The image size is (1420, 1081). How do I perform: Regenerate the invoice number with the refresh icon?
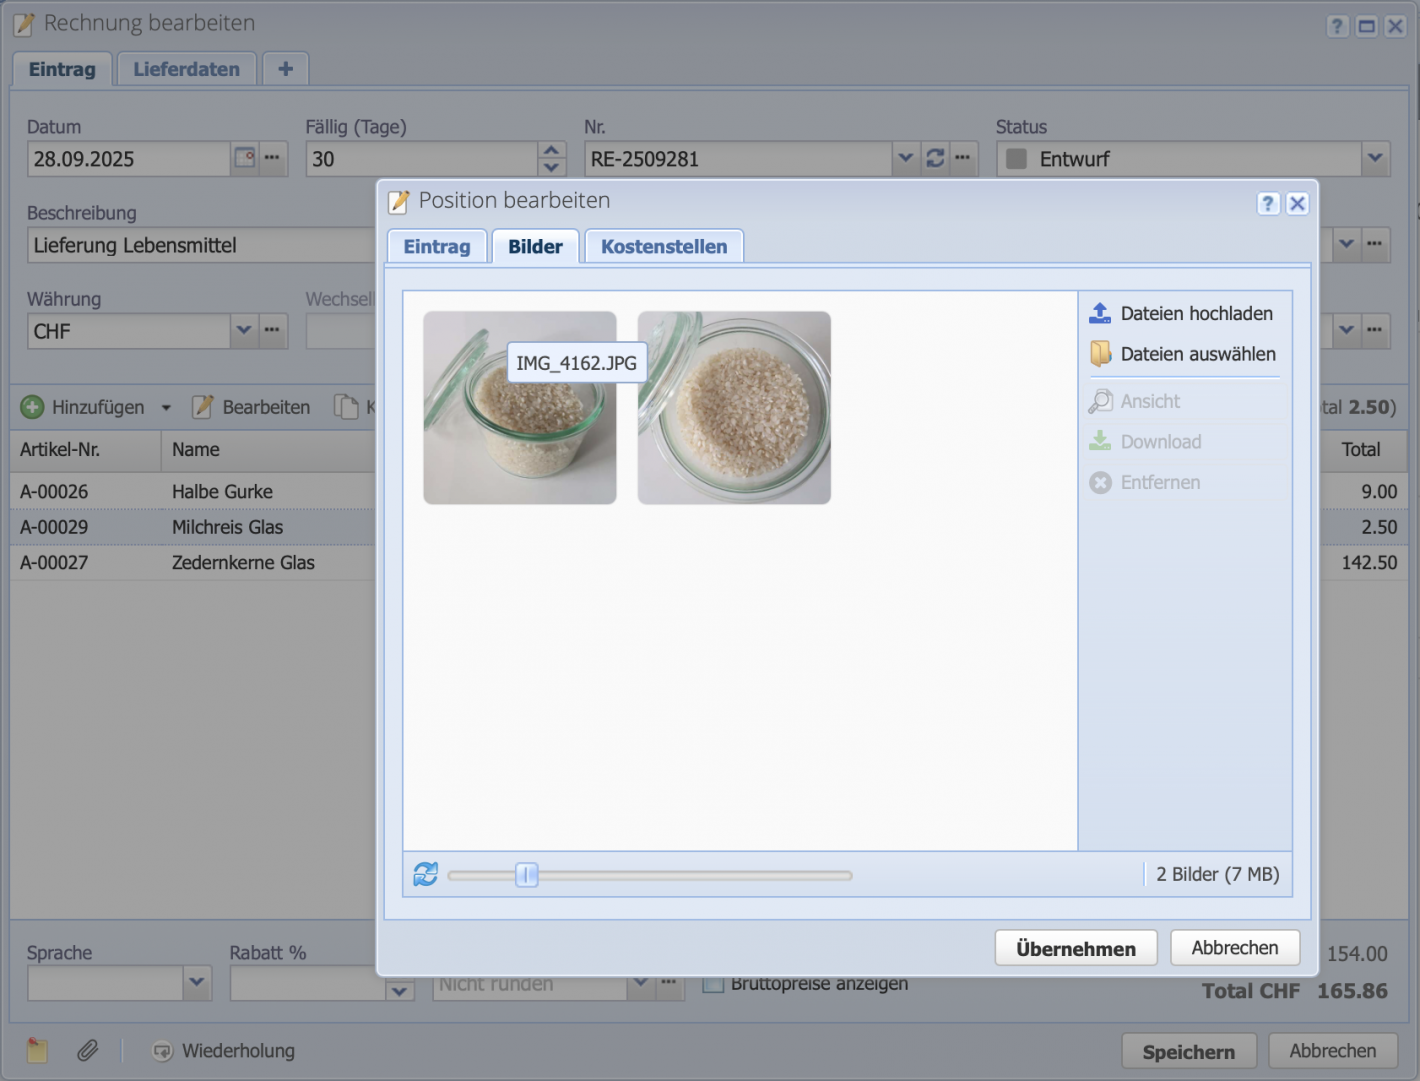point(934,158)
